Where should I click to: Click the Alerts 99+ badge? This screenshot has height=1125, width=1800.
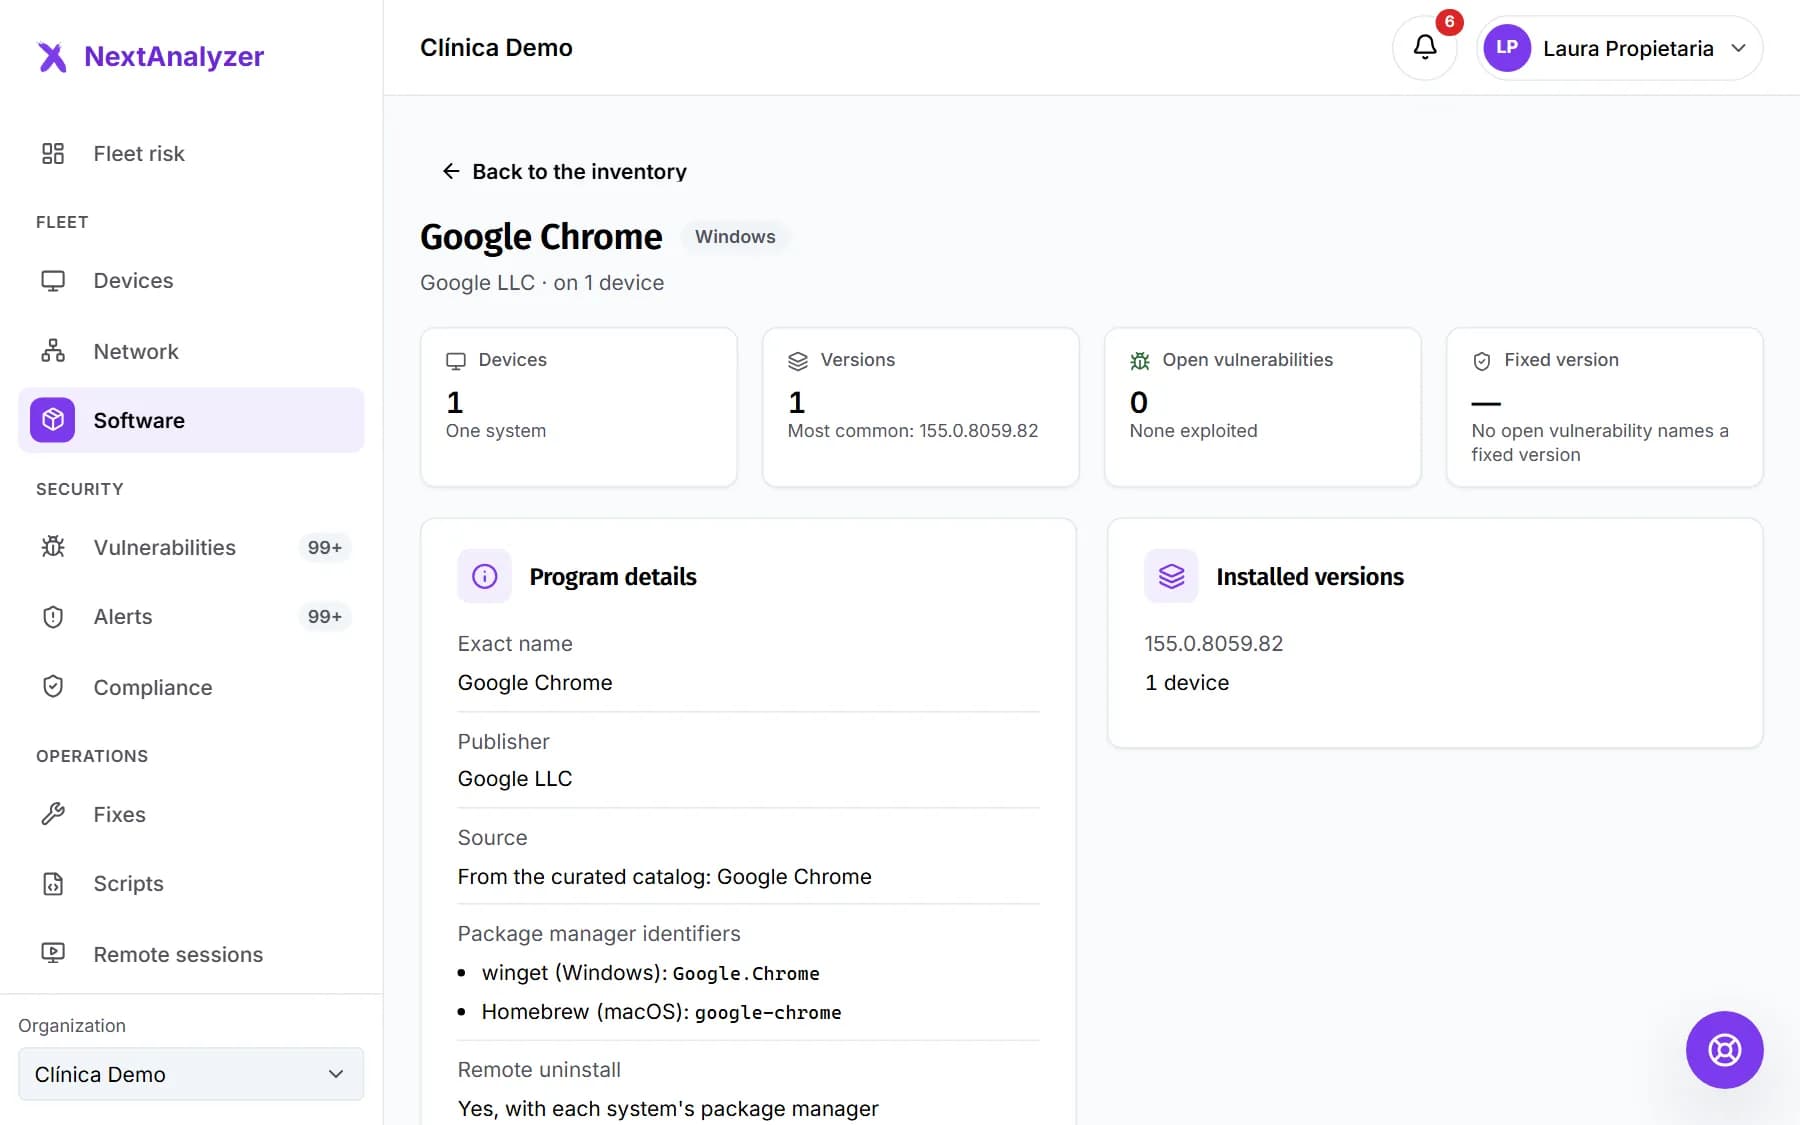[x=325, y=617]
